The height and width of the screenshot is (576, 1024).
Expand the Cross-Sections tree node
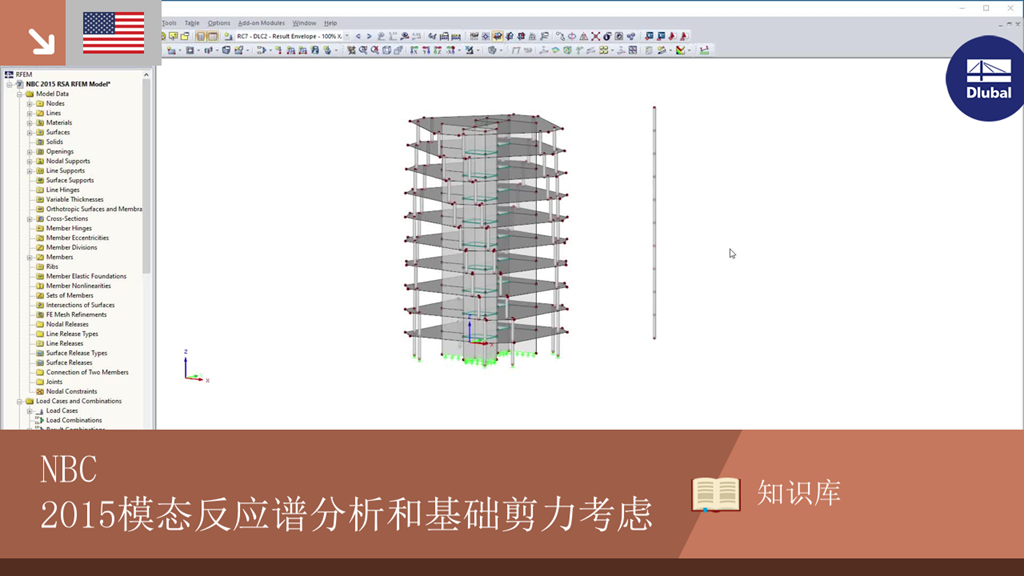pos(29,219)
